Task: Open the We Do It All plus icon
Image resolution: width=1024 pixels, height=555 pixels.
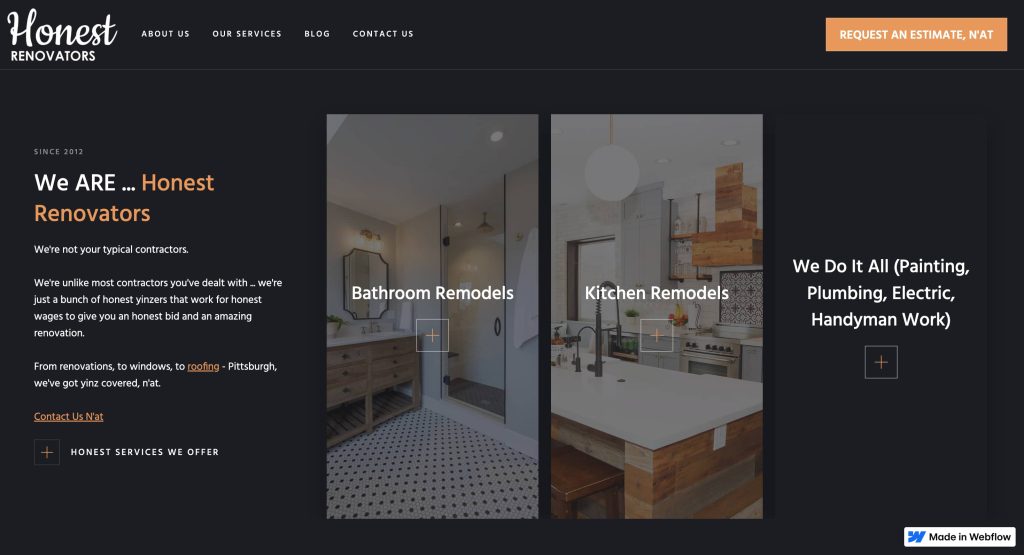Action: tap(881, 362)
